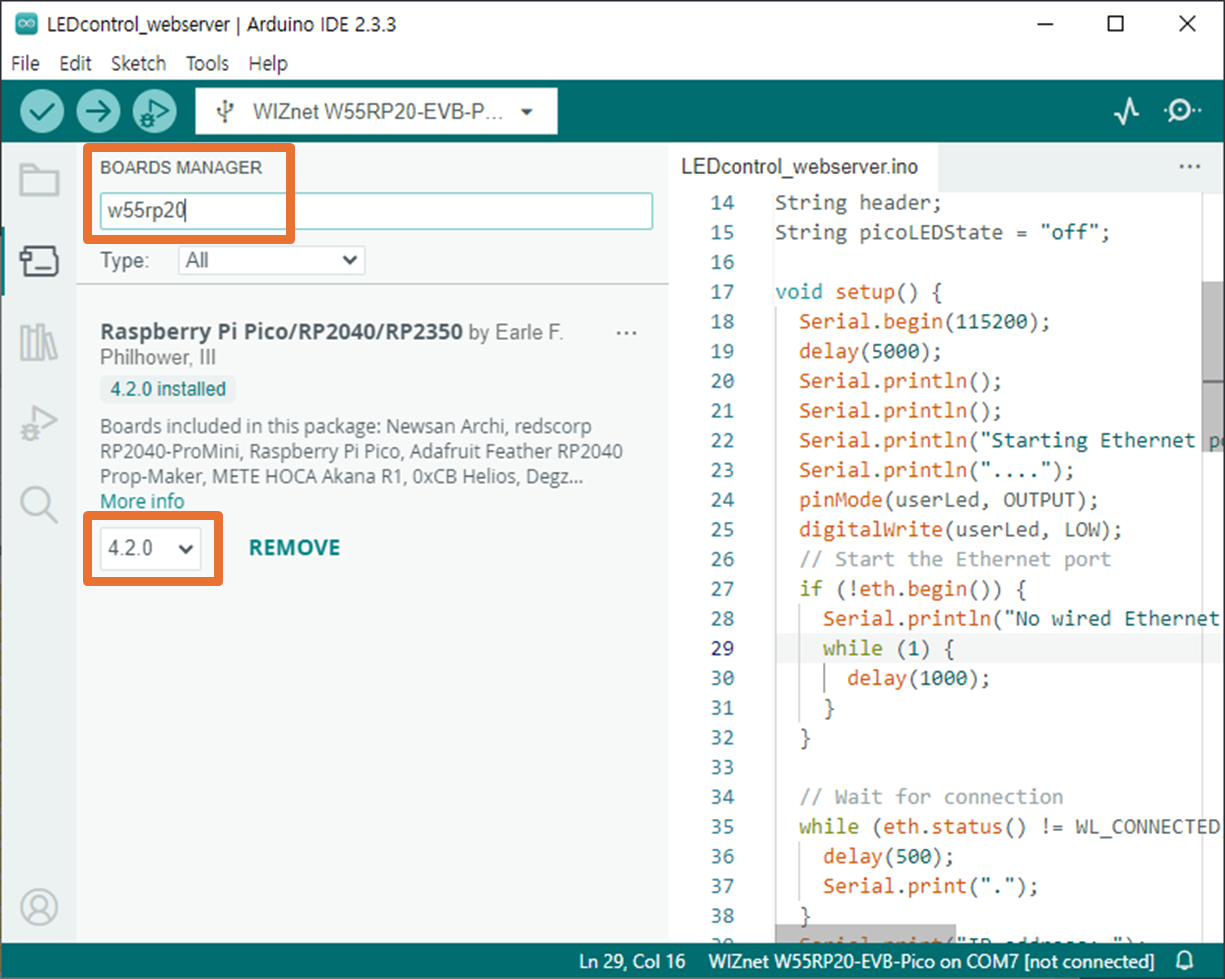The width and height of the screenshot is (1225, 979).
Task: Toggle the Boards Manager sidebar icon
Action: (39, 262)
